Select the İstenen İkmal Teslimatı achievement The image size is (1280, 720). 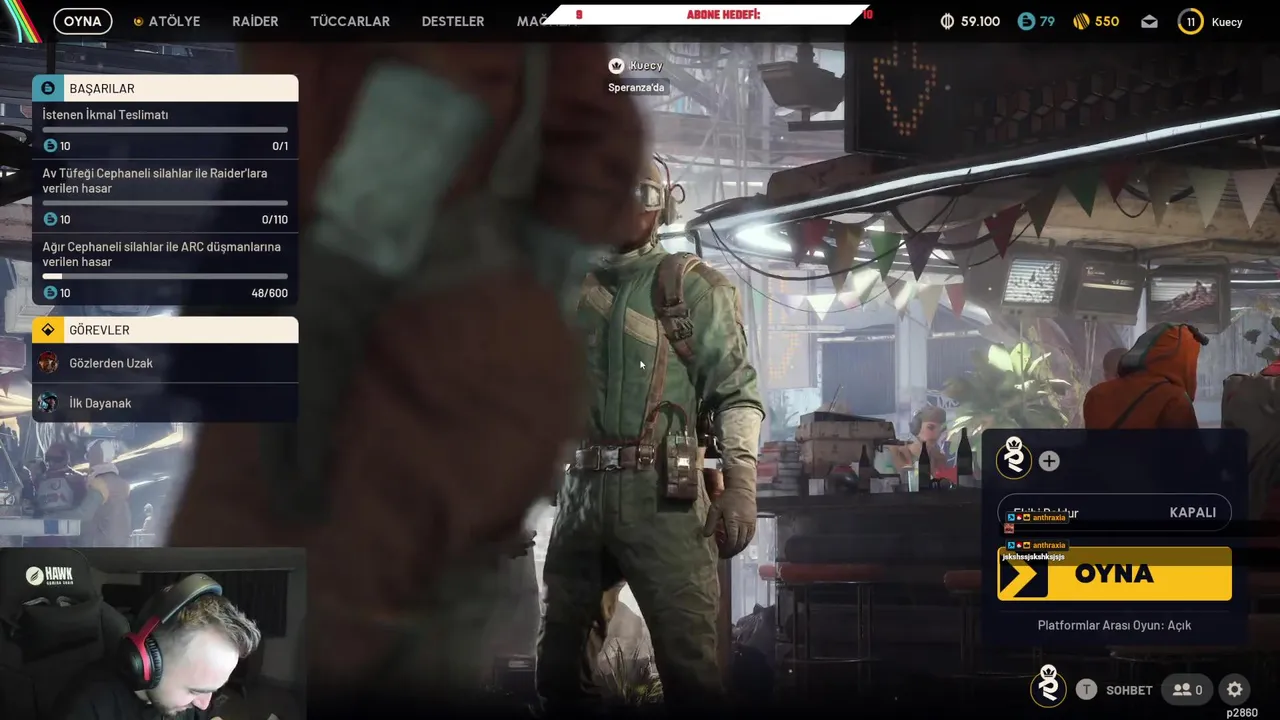tap(165, 130)
